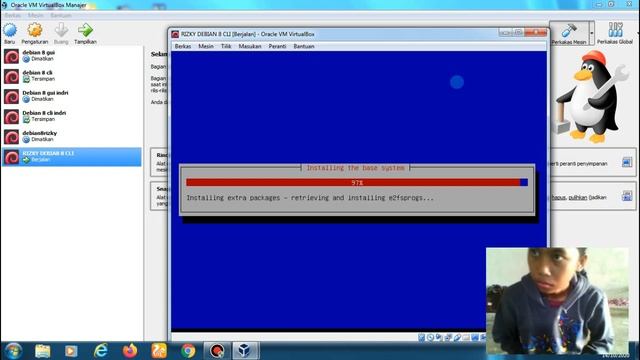Launch Internet Explorer from the taskbar
Screen dimensions: 640x360
click(x=100, y=351)
